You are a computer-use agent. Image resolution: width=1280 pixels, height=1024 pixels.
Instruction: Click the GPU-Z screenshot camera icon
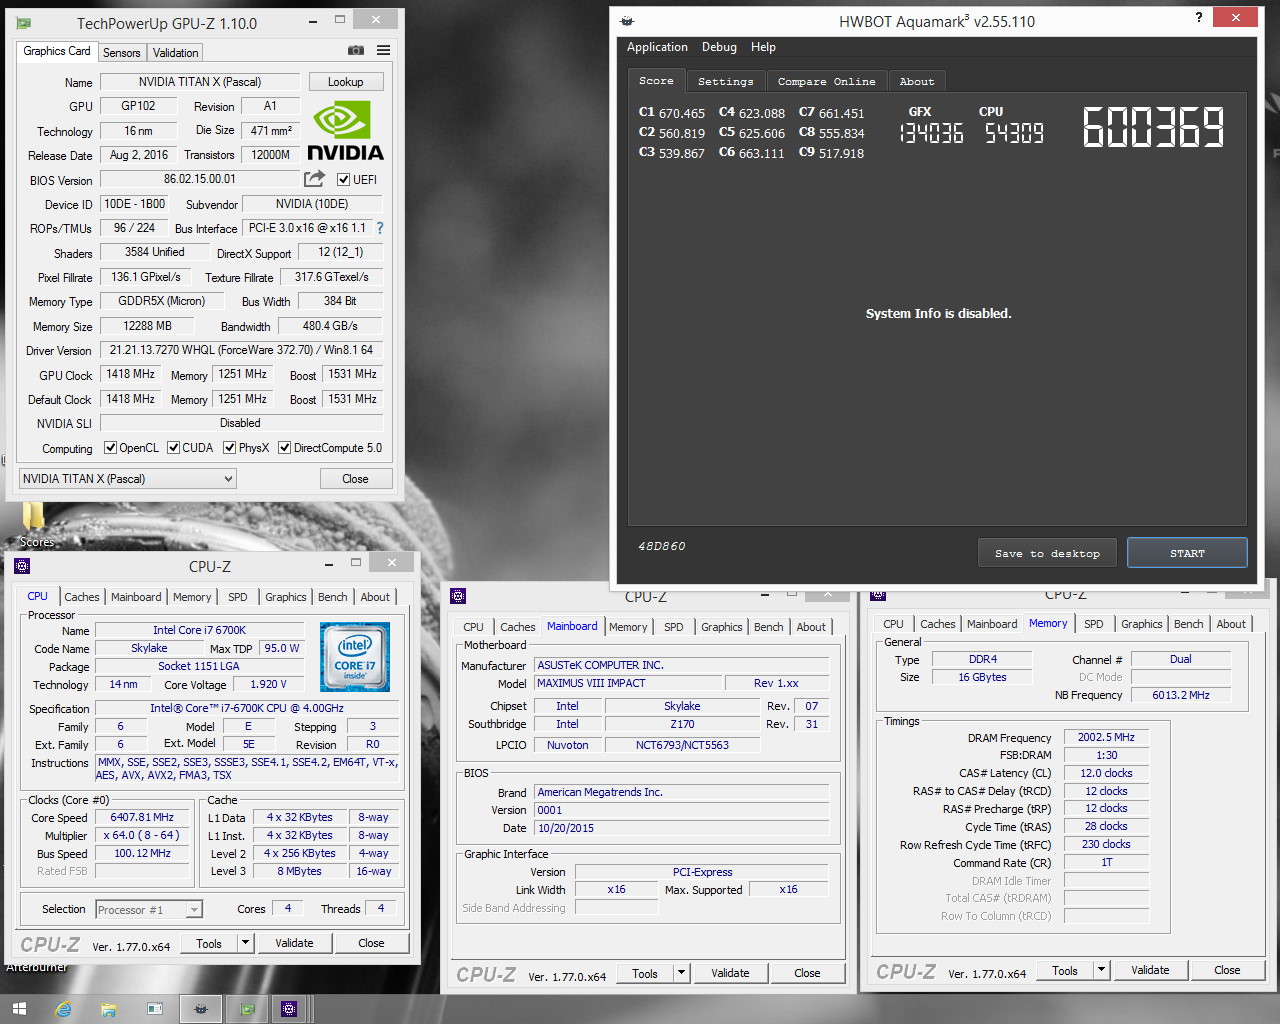(355, 50)
